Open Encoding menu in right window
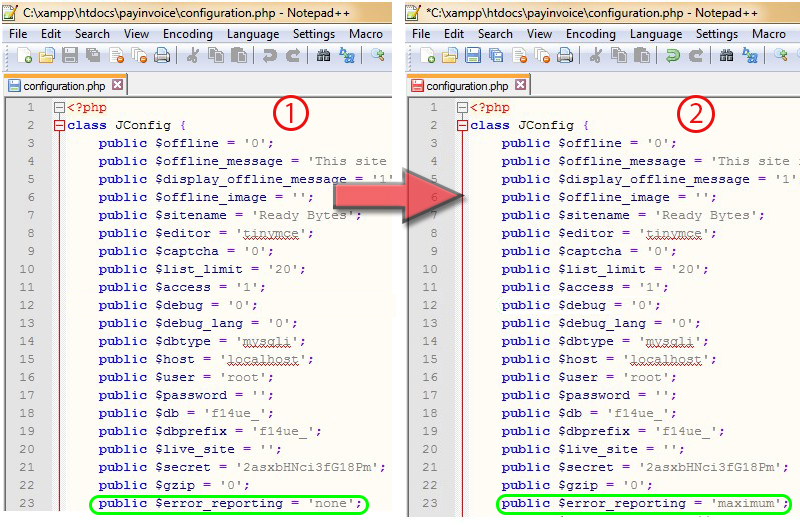This screenshot has height=525, width=800. click(591, 34)
